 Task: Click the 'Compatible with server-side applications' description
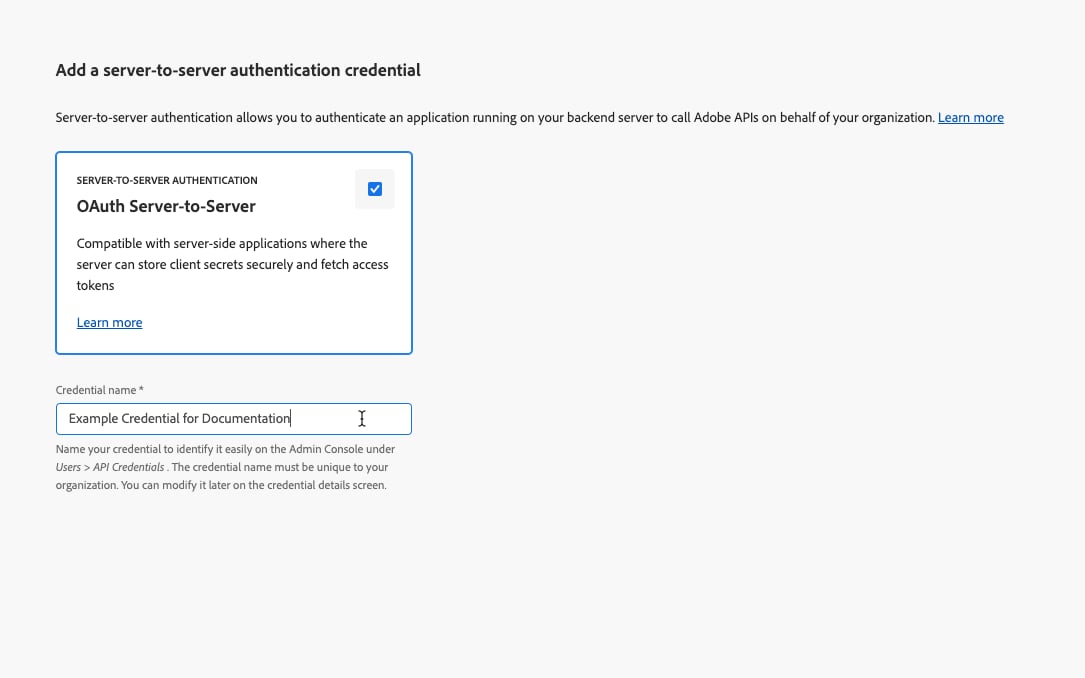232,264
